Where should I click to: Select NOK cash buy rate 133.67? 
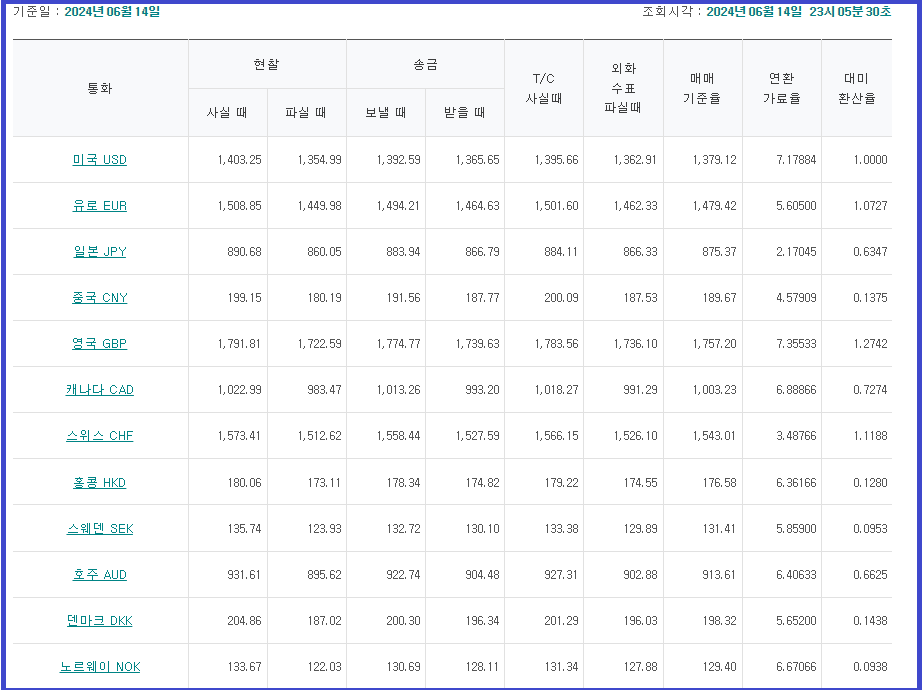tap(244, 666)
